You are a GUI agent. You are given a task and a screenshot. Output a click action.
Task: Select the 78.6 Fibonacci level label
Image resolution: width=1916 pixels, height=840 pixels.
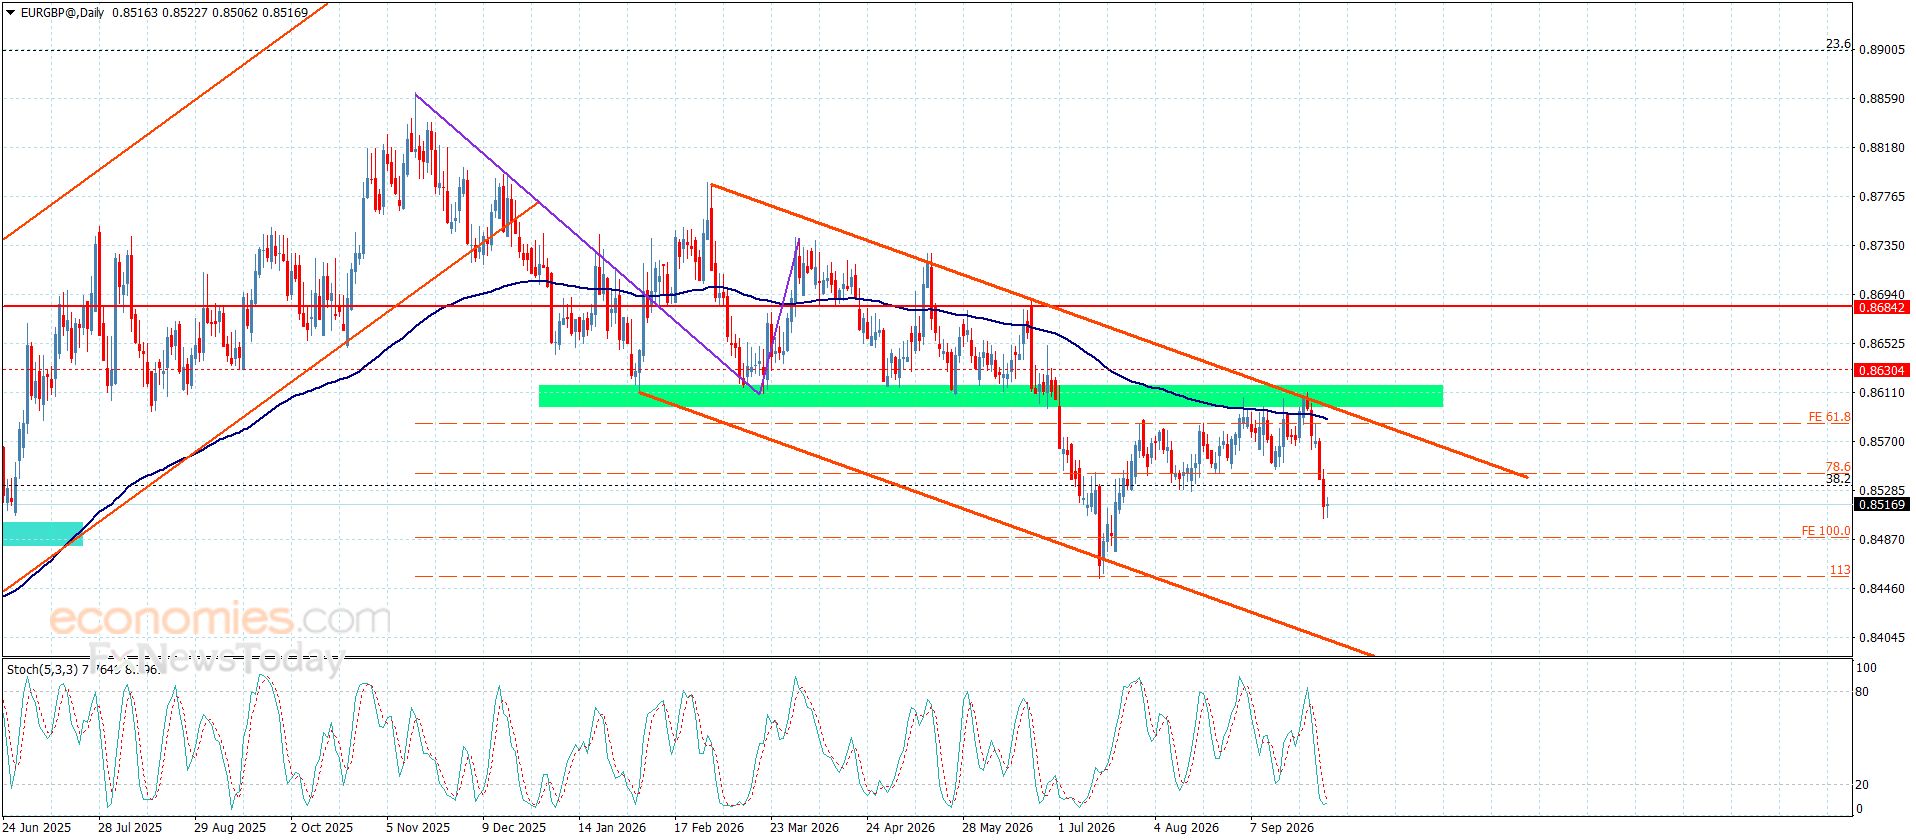(x=1838, y=467)
